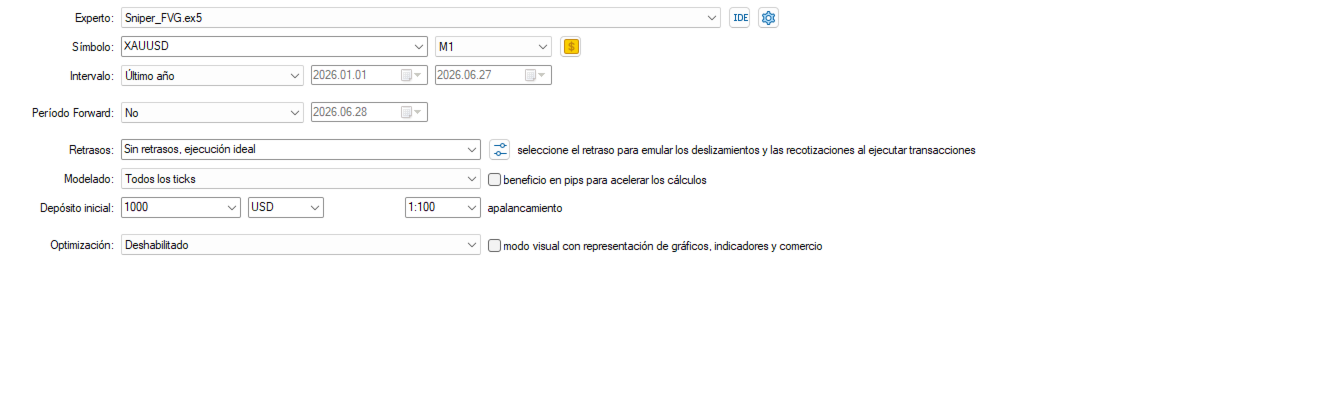The image size is (1329, 394).
Task: Expand the USD currency dropdown
Action: (x=315, y=208)
